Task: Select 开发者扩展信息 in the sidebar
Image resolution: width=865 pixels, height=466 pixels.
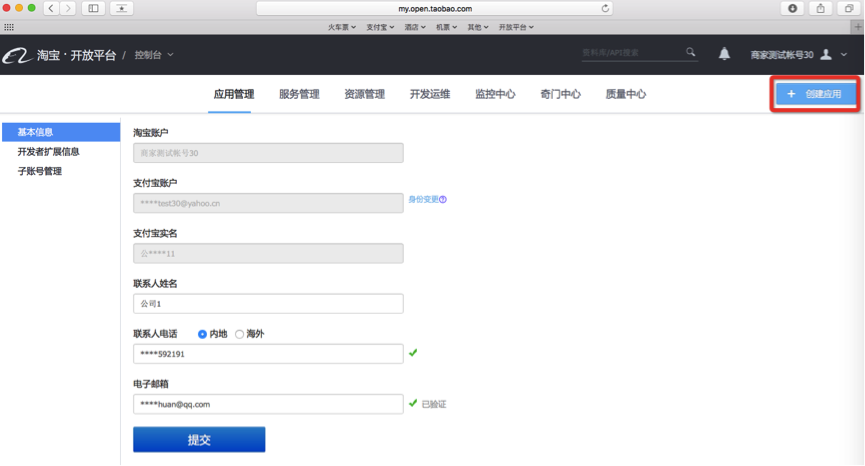Action: 49,152
